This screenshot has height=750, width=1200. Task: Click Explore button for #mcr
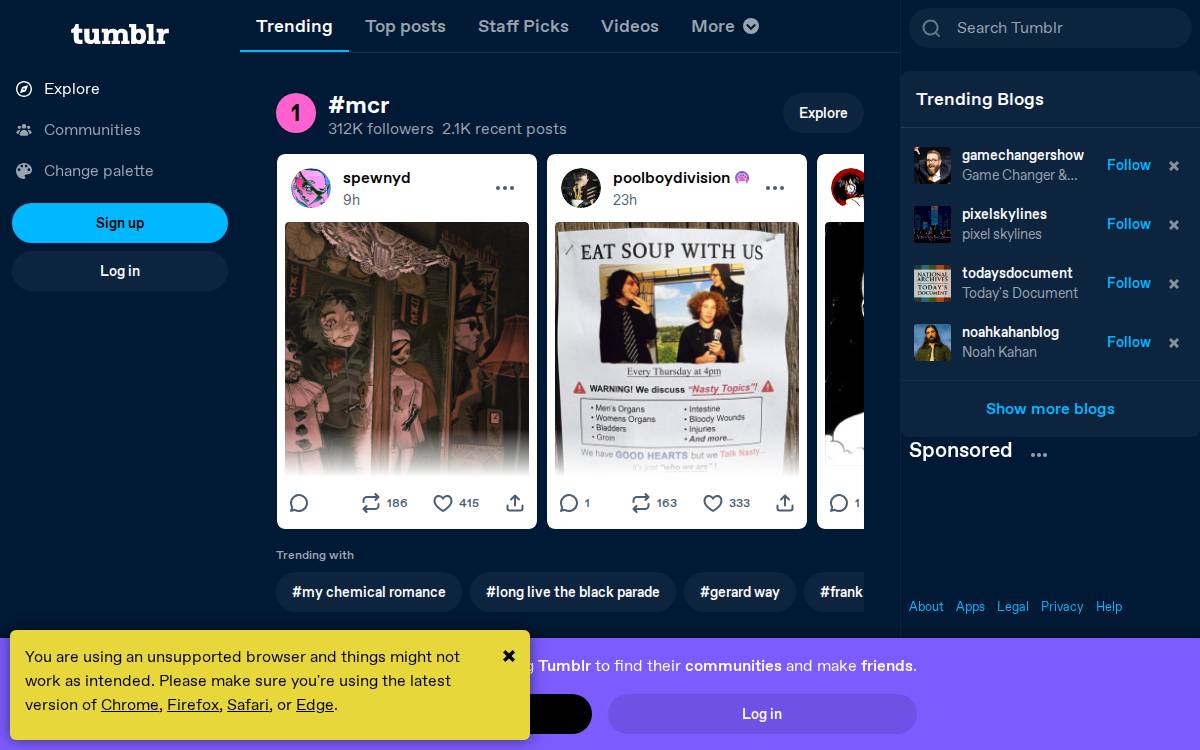click(x=823, y=113)
